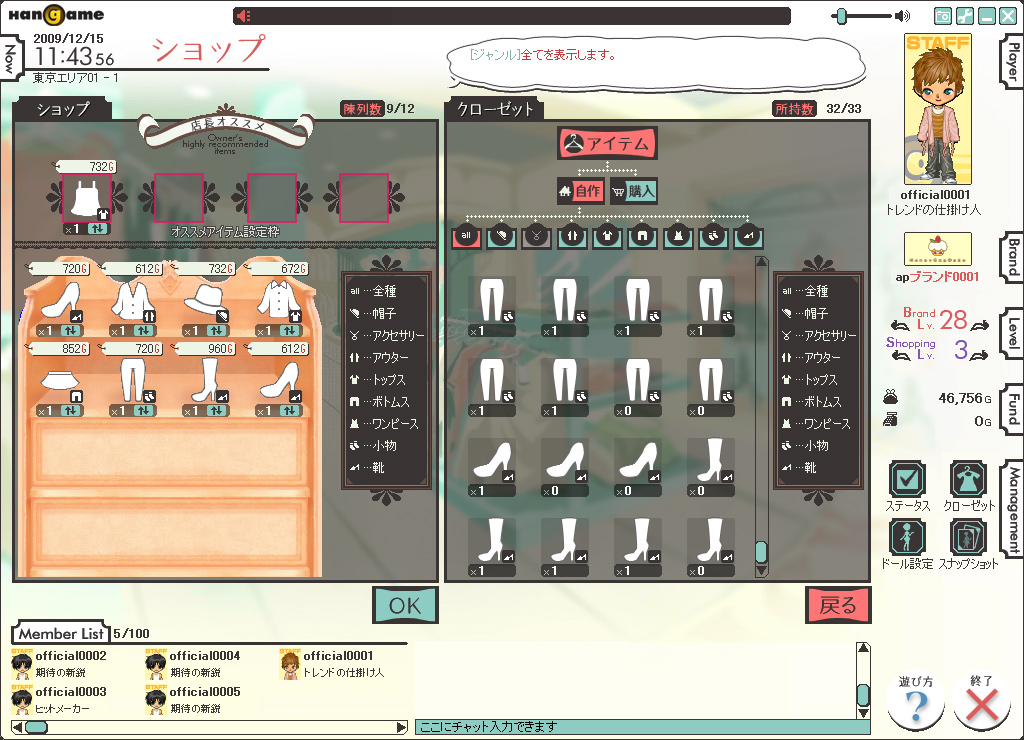This screenshot has width=1024, height=740.
Task: Switch to the Brand side tab
Action: 1012,256
